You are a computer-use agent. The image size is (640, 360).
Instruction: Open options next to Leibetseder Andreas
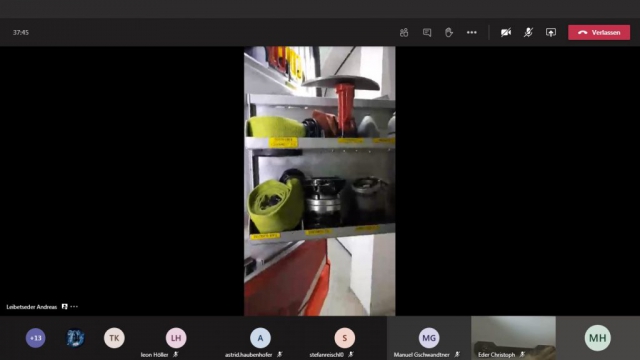tap(74, 307)
